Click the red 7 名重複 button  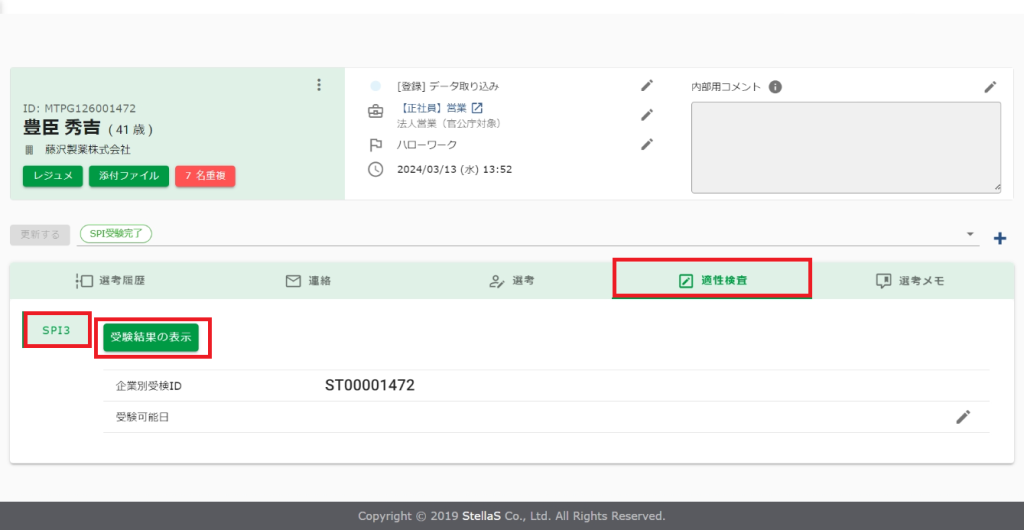click(x=205, y=176)
